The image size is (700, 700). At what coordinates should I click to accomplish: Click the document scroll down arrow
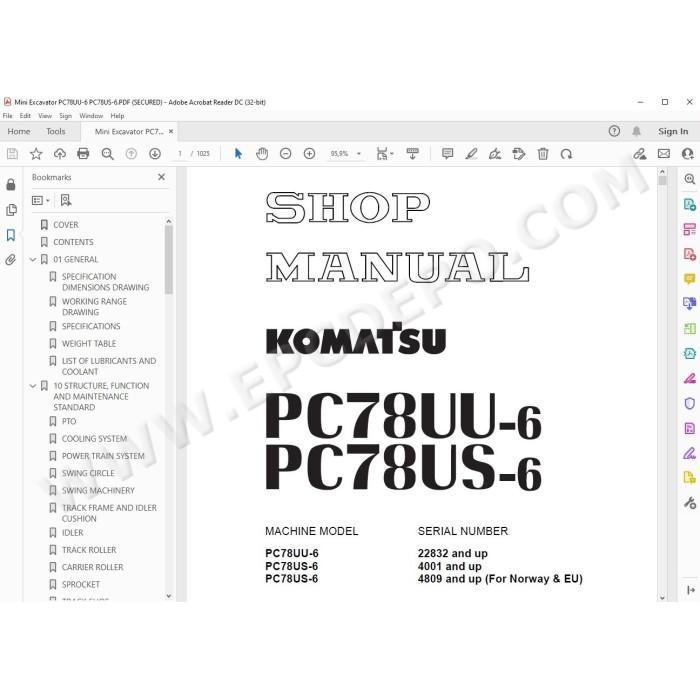point(662,597)
